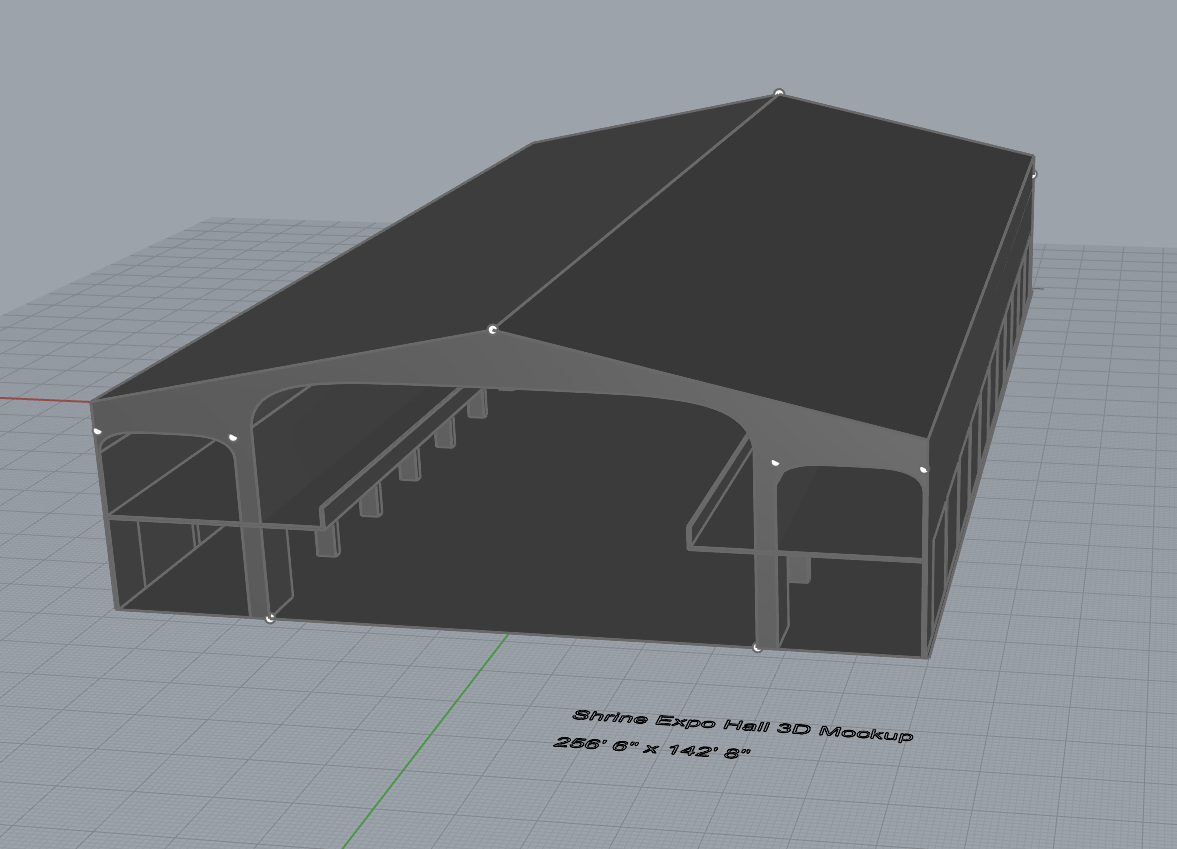
Task: Pick the point at the right column base
Action: pyautogui.click(x=757, y=647)
